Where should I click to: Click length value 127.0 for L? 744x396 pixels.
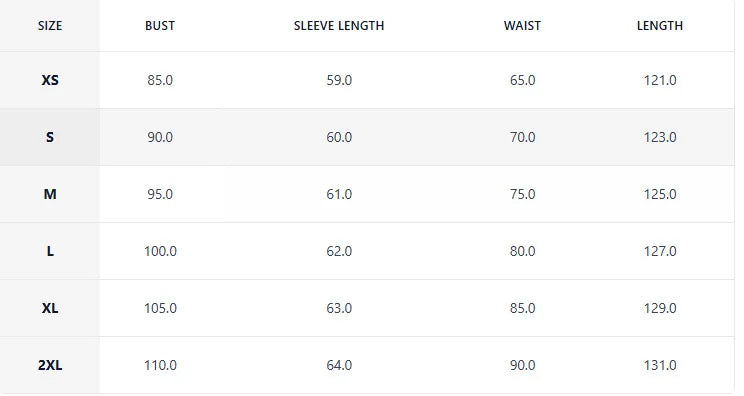(x=660, y=251)
